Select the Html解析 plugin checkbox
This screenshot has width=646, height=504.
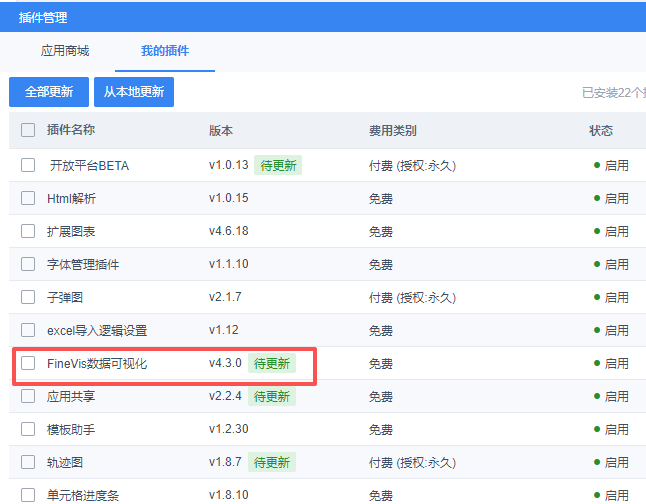click(28, 198)
